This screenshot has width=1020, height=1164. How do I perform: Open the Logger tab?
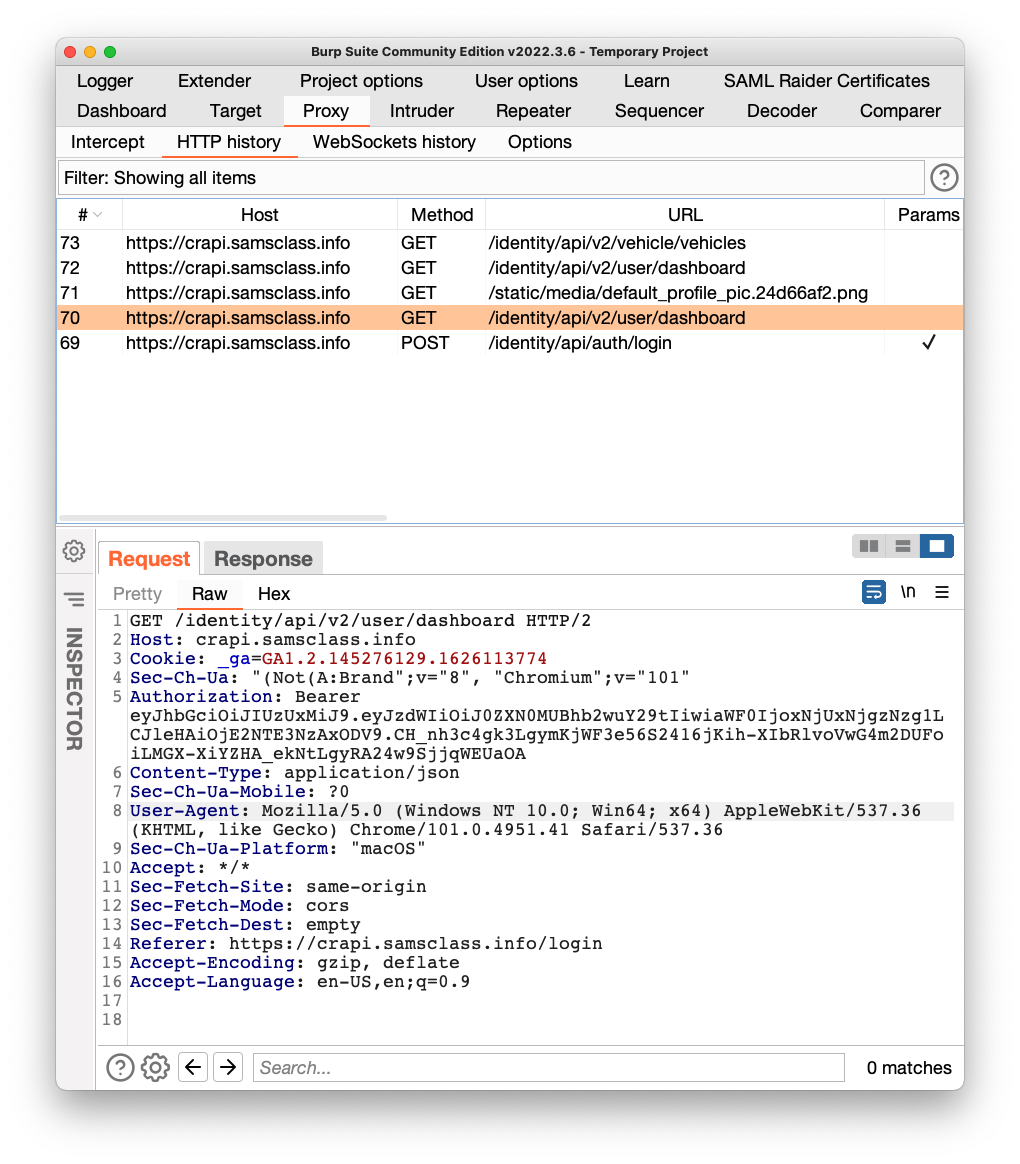pyautogui.click(x=105, y=81)
